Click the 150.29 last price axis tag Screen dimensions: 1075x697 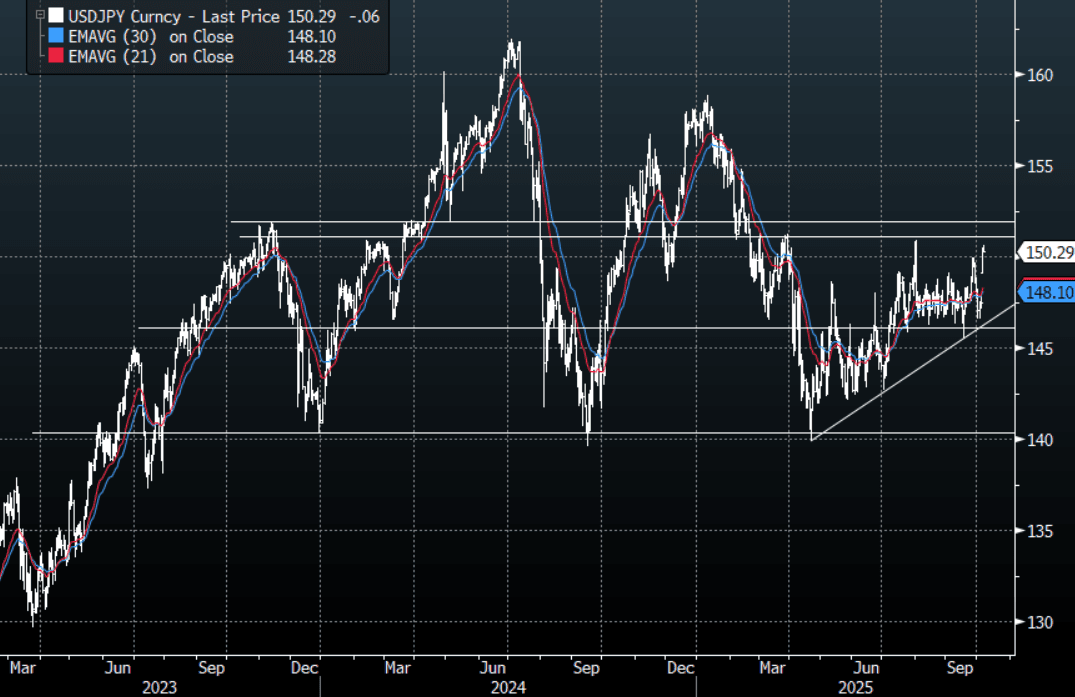coord(1048,253)
